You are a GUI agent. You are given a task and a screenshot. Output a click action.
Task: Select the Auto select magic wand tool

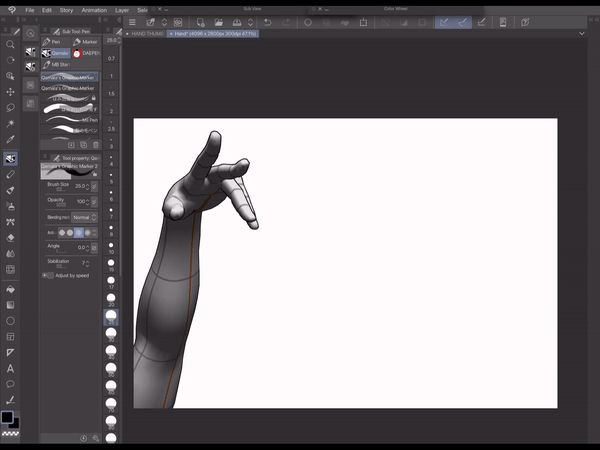click(10, 123)
